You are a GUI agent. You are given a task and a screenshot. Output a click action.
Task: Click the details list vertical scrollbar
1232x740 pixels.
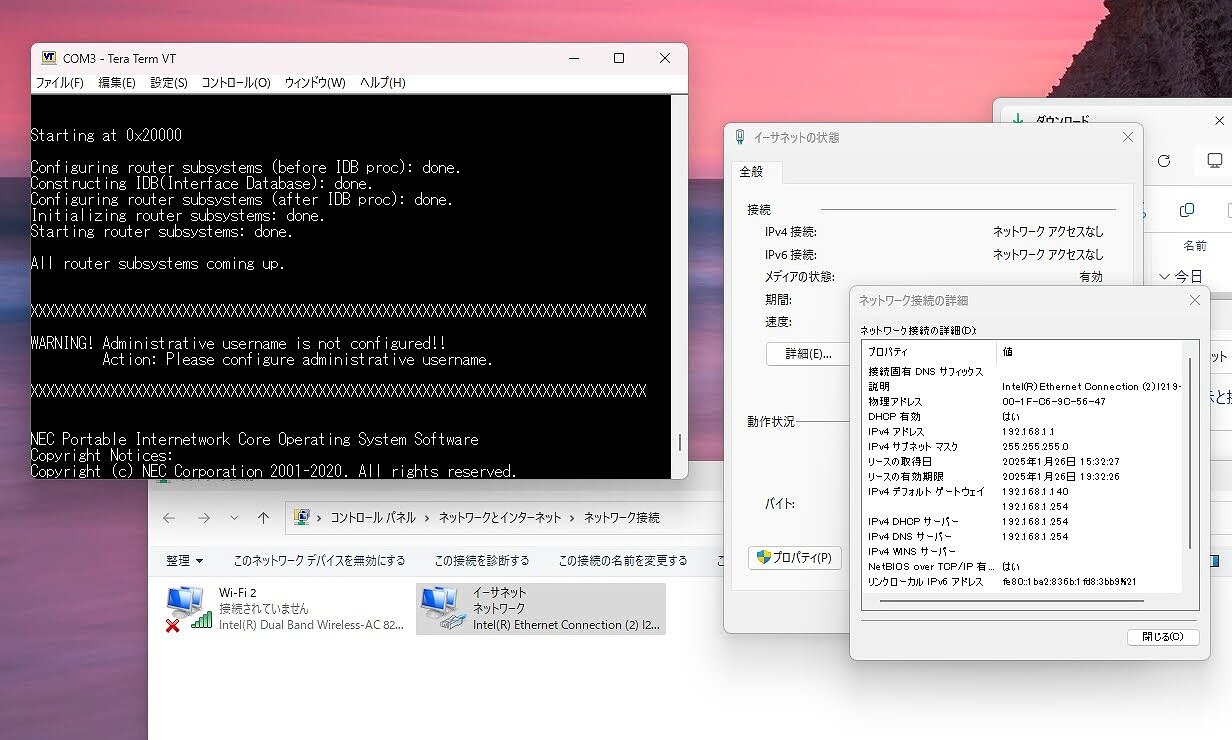click(x=1190, y=452)
